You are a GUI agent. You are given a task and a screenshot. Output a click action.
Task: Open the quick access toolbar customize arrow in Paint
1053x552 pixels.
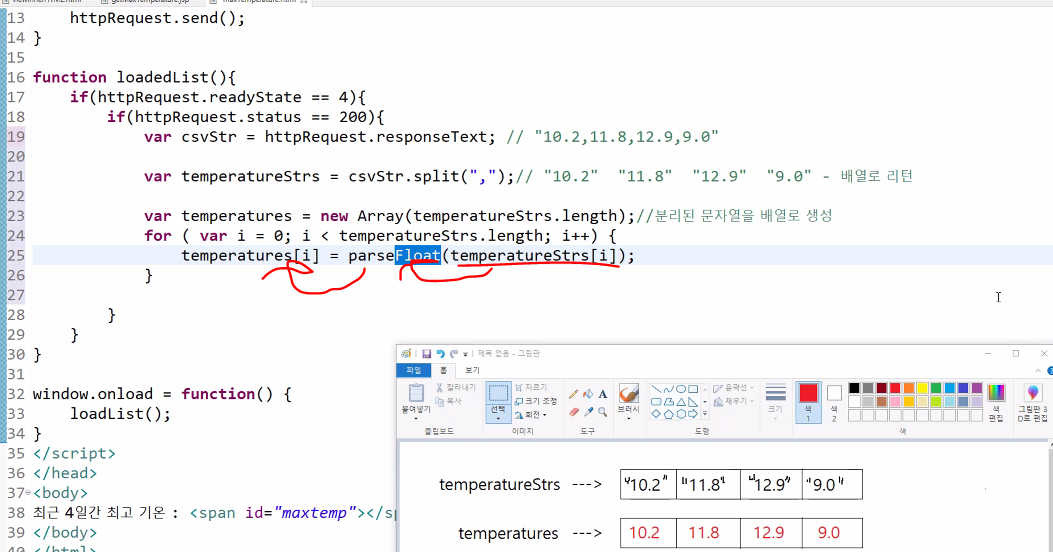[x=465, y=355]
